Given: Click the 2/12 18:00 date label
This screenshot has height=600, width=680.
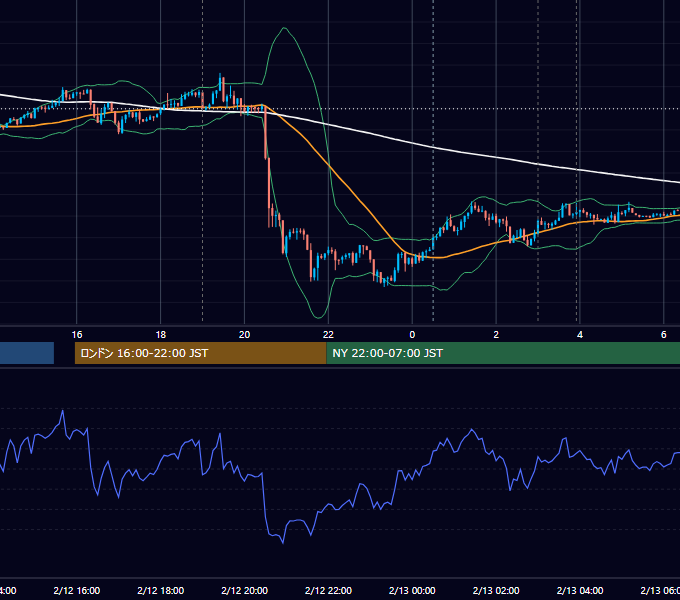Looking at the screenshot, I should pos(160,590).
